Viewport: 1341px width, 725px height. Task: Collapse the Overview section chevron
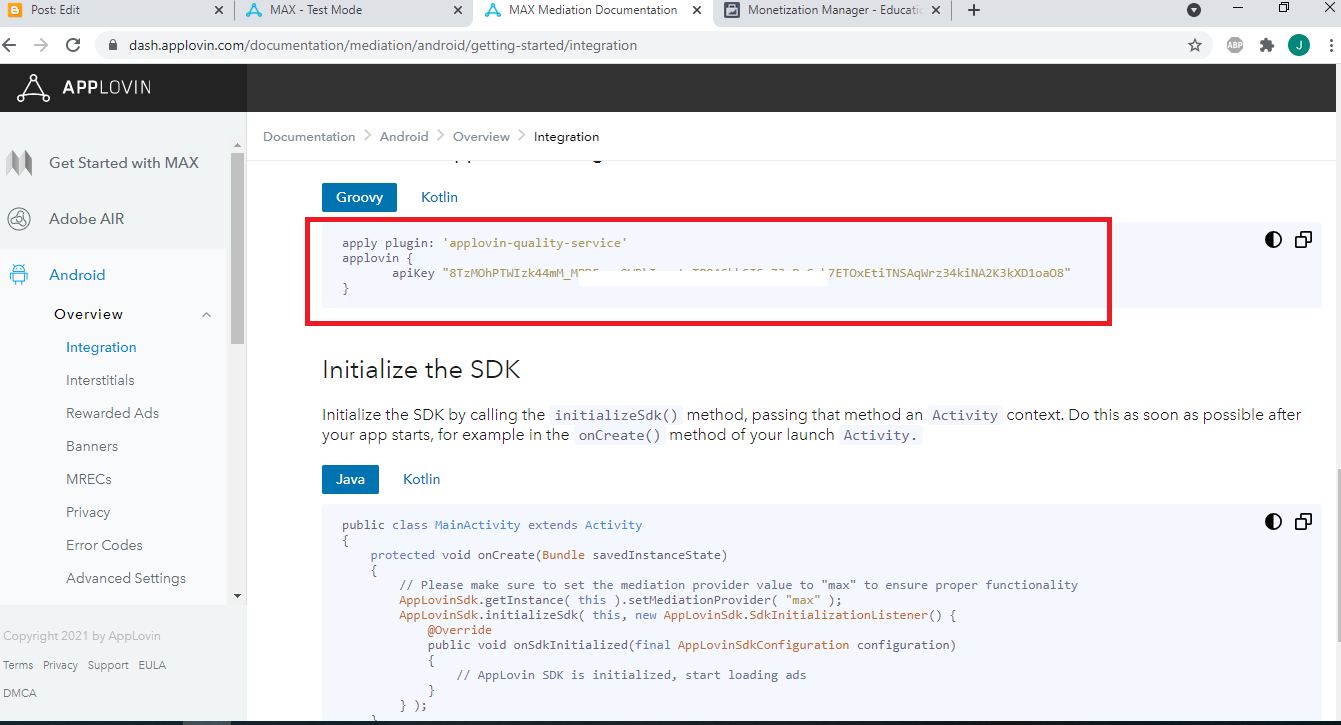[207, 315]
